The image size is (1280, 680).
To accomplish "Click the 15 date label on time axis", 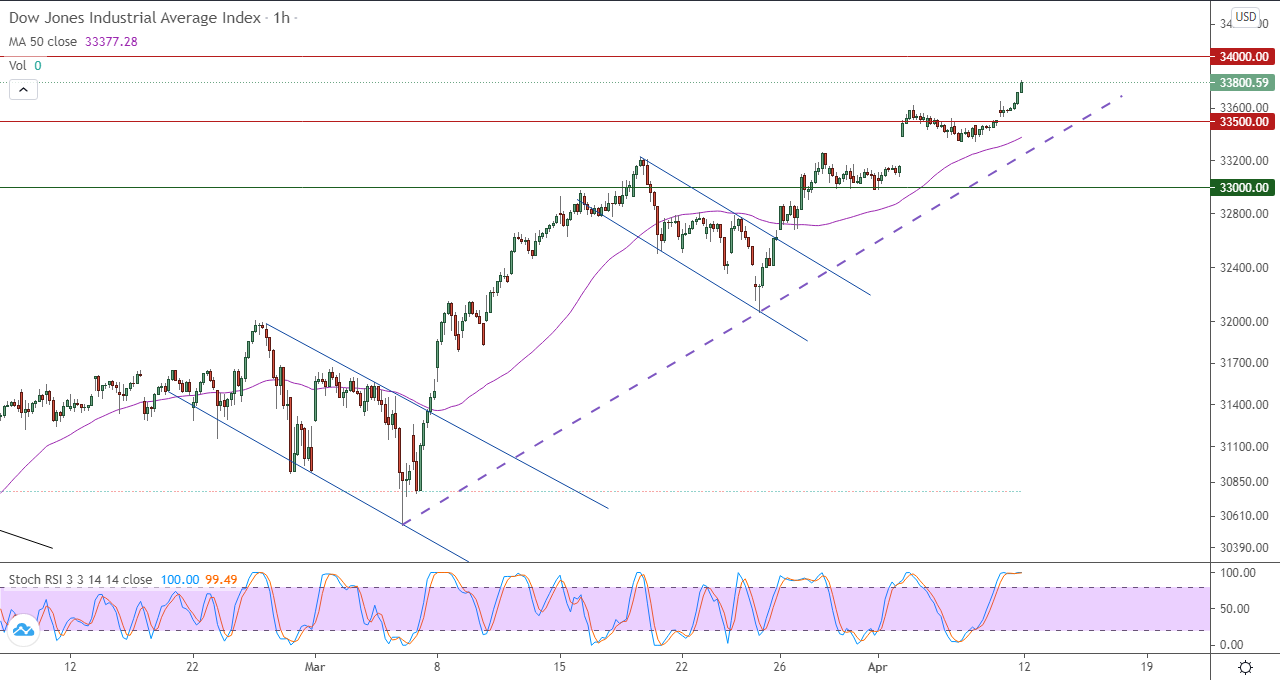I will [560, 665].
